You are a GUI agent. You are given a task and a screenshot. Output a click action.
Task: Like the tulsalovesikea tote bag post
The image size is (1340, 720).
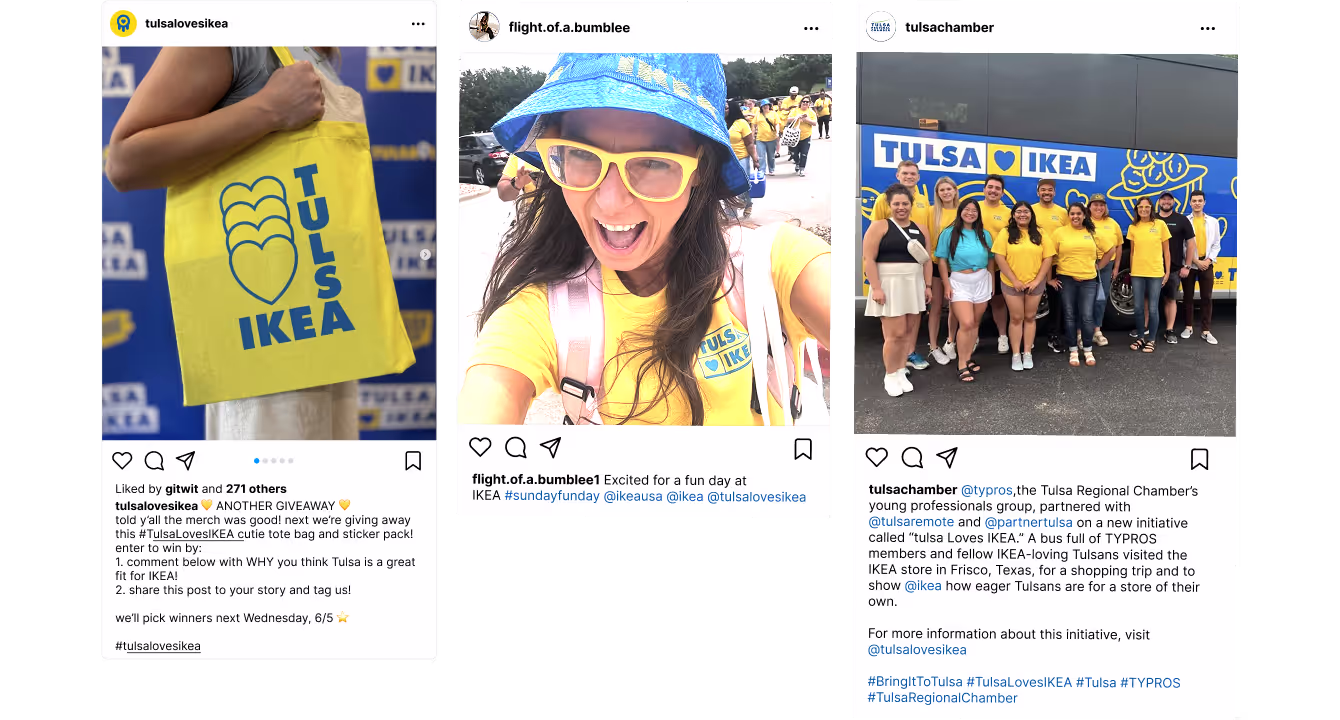click(122, 461)
